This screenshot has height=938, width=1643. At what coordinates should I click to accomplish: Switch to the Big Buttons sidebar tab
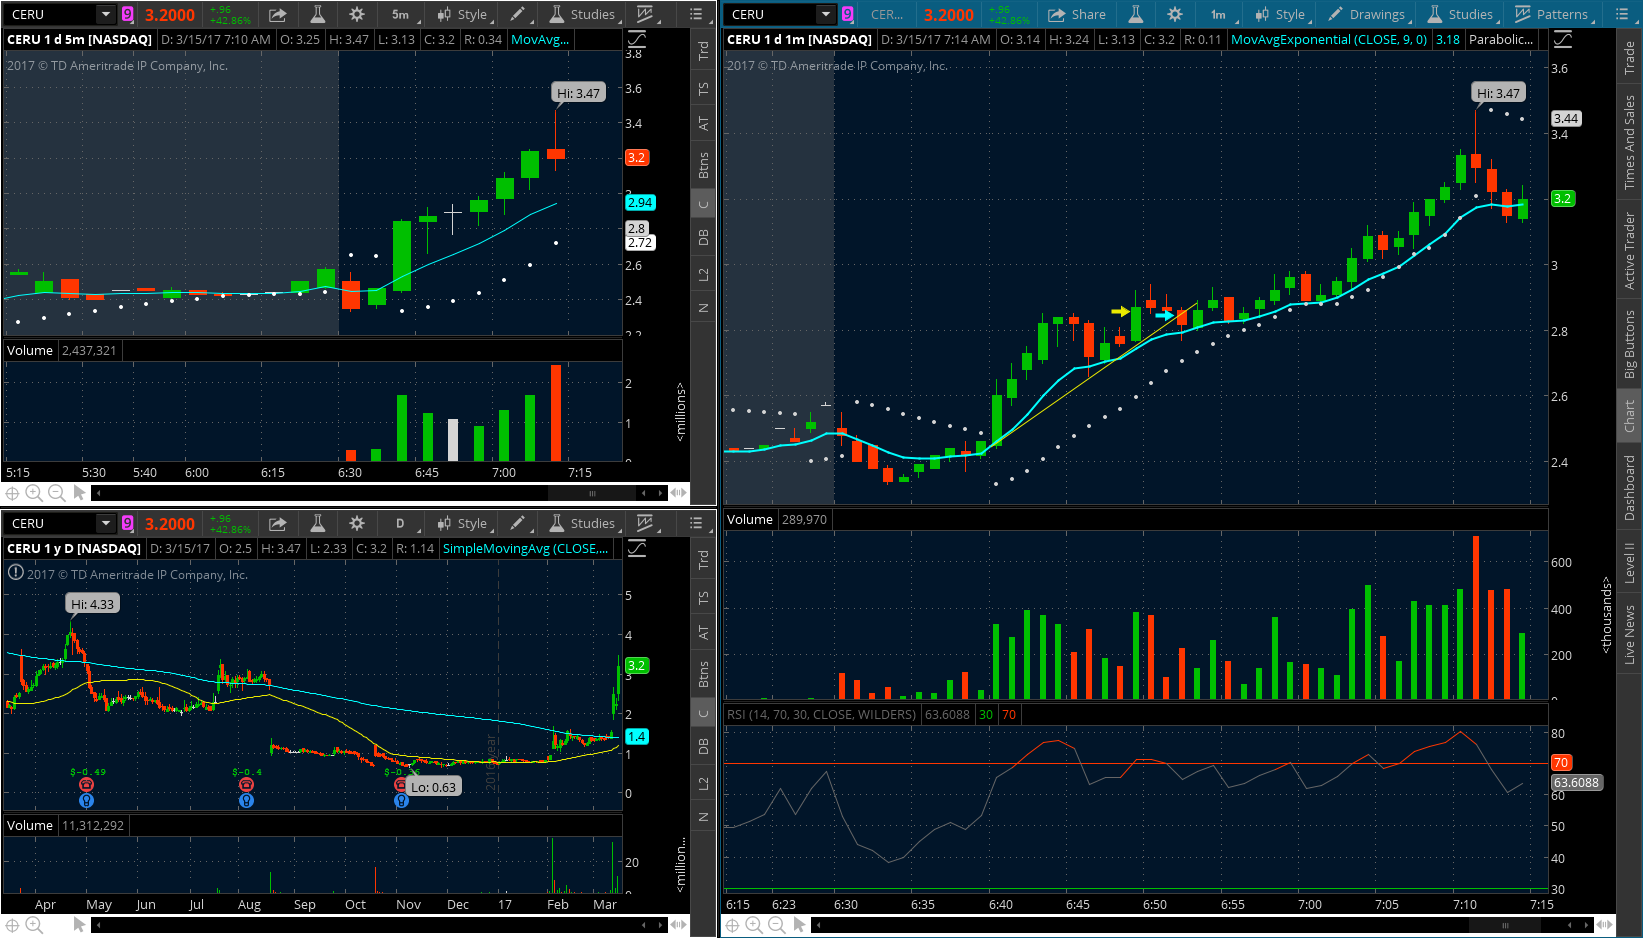point(1630,344)
